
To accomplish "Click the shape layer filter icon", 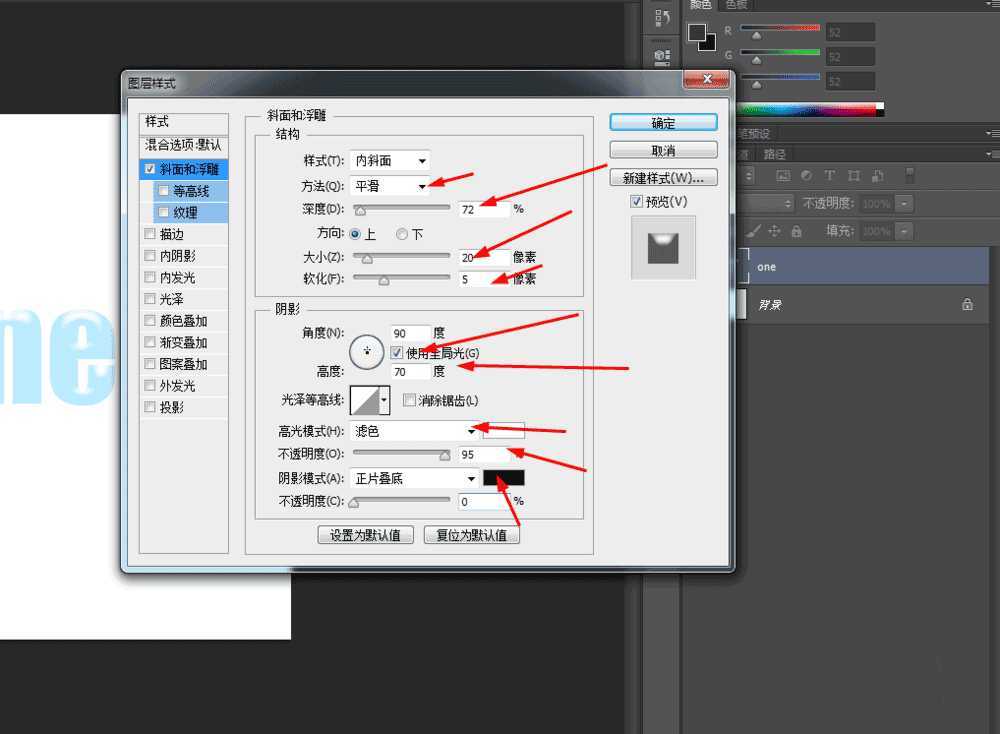I will (855, 175).
